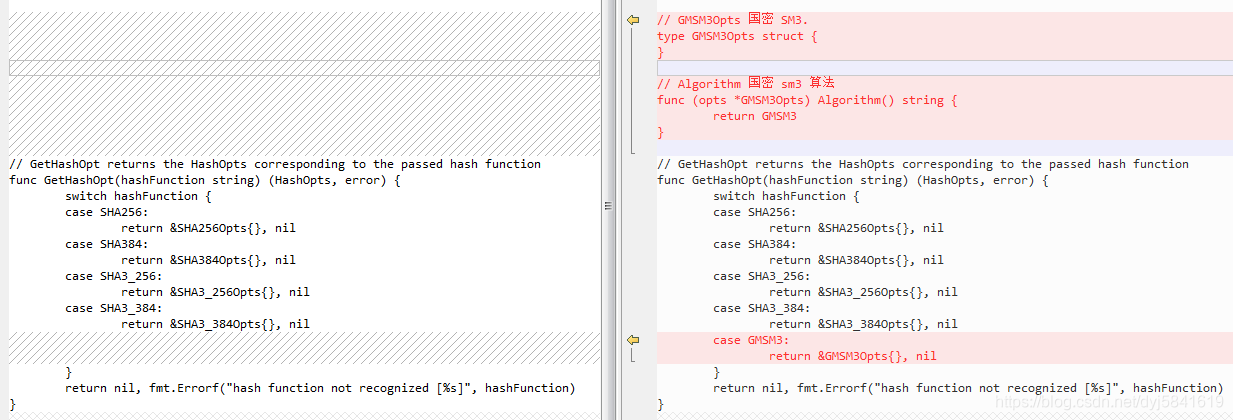Select line 'type GMSM3Opts struct {'
1233x420 pixels.
click(x=737, y=36)
